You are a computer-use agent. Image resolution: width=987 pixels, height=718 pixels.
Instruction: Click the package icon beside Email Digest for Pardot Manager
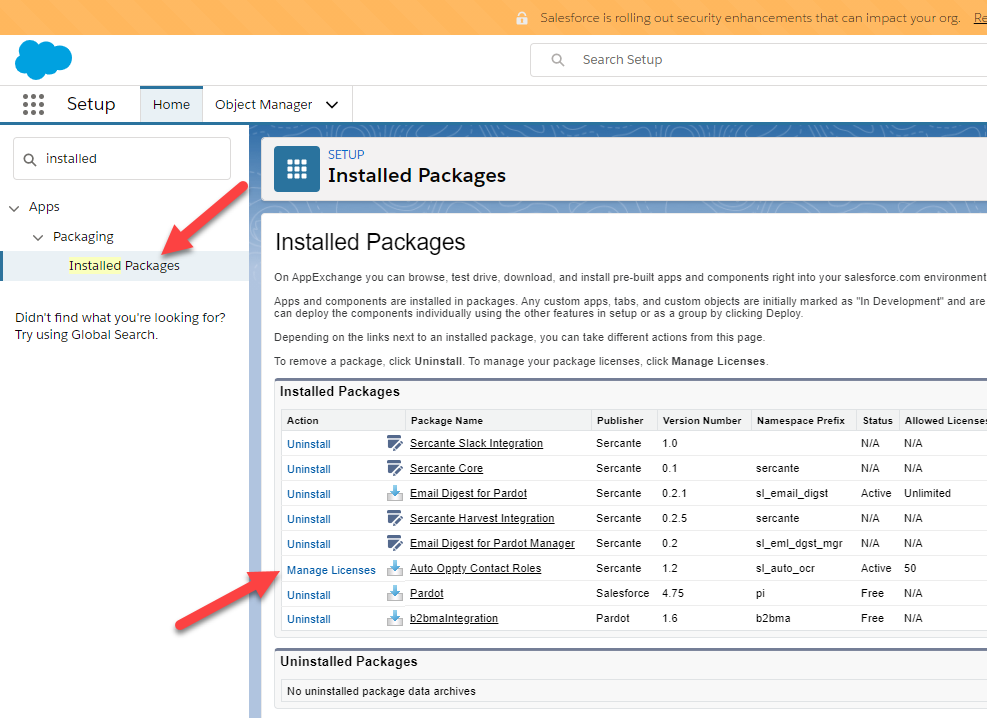pos(395,543)
